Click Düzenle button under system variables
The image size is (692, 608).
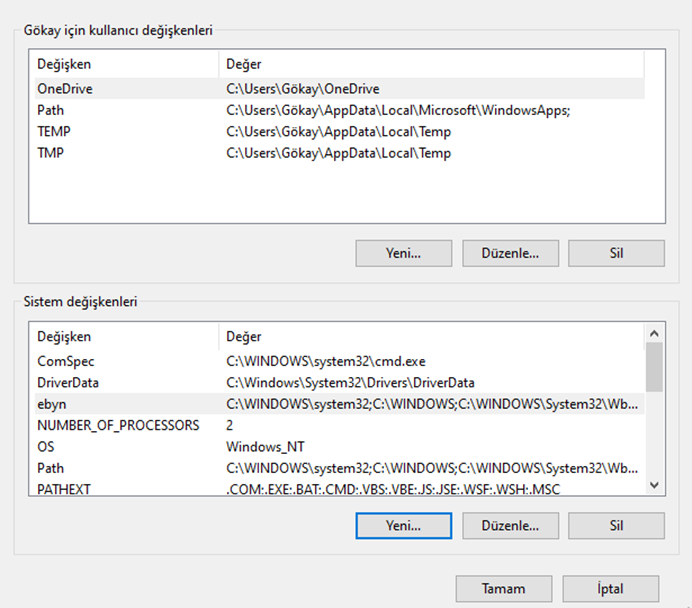click(510, 525)
